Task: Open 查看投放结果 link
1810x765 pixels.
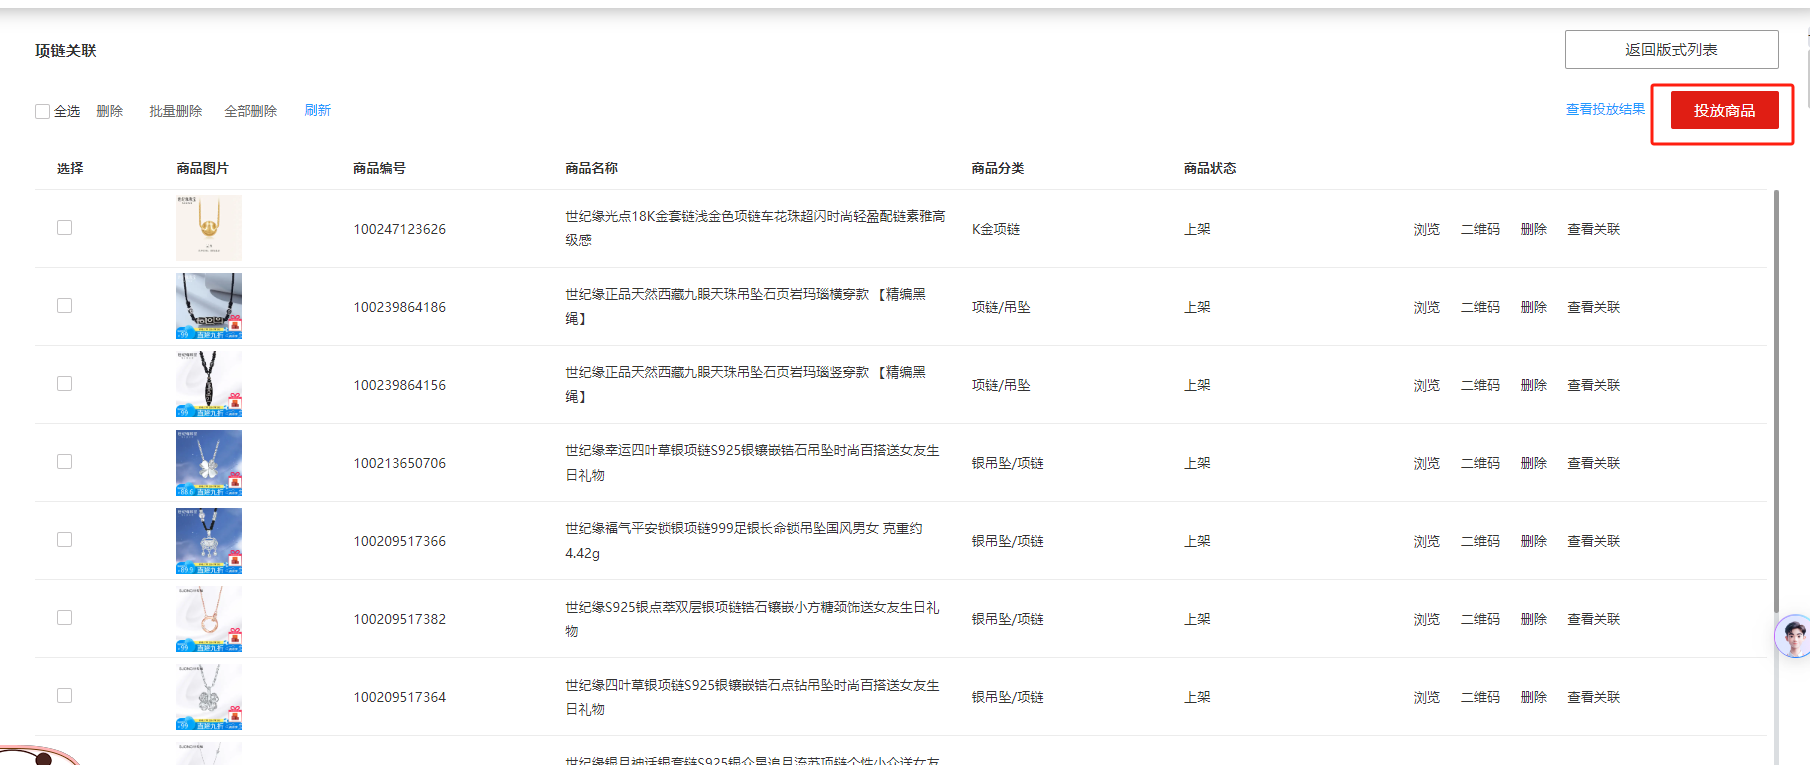Action: tap(1605, 109)
